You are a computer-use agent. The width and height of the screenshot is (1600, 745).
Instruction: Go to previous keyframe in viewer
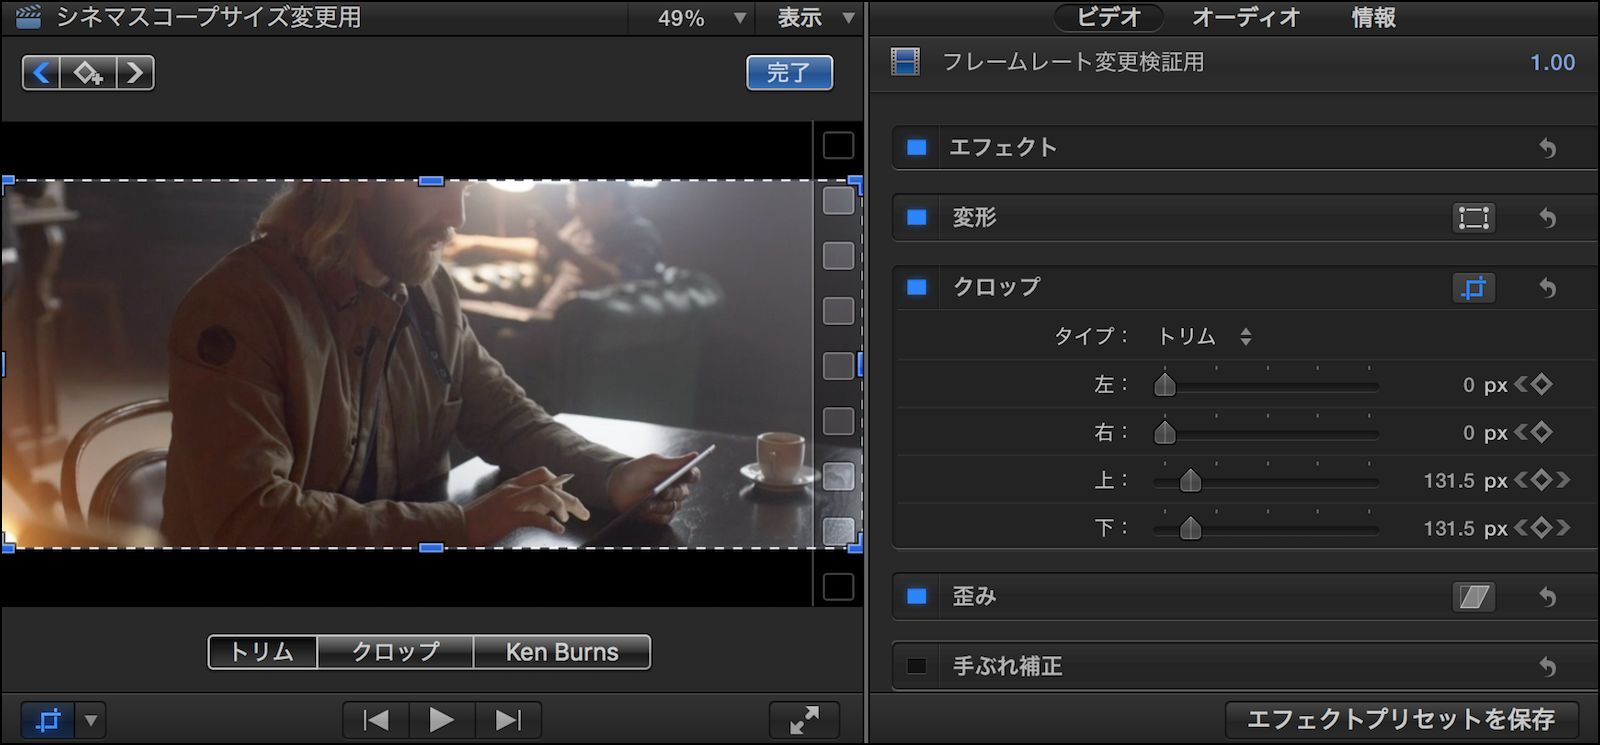[x=41, y=73]
